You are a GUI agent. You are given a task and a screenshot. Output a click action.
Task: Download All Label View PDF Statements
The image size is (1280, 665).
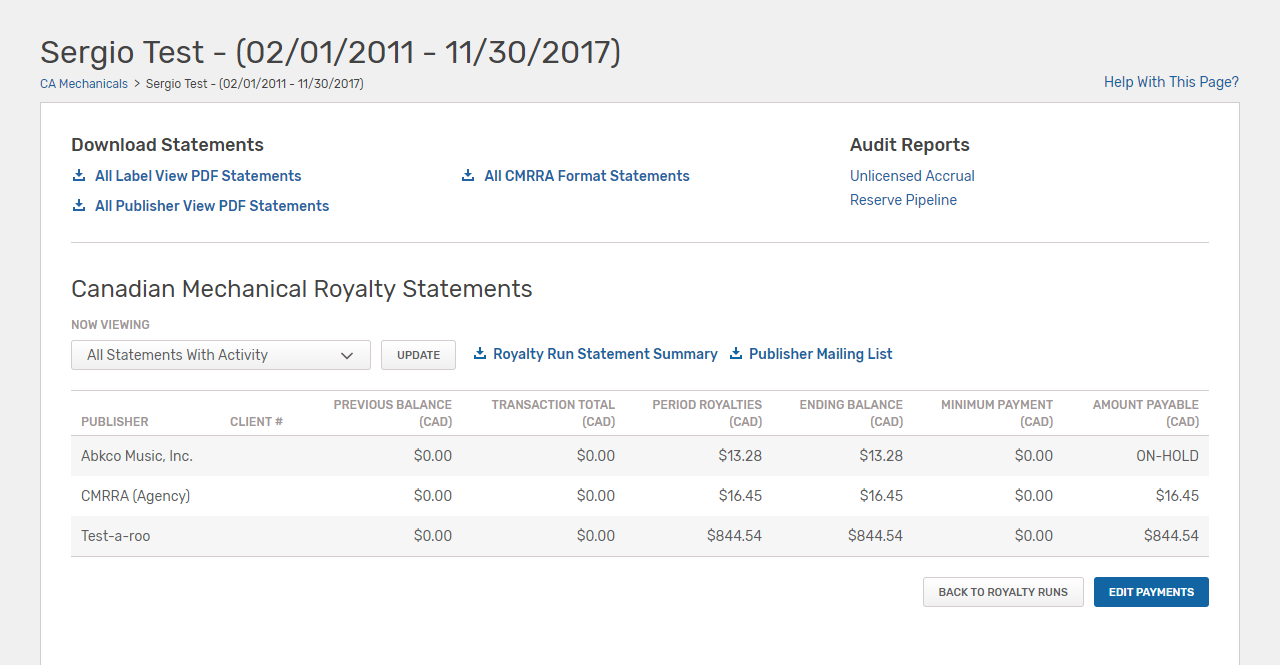pos(198,176)
